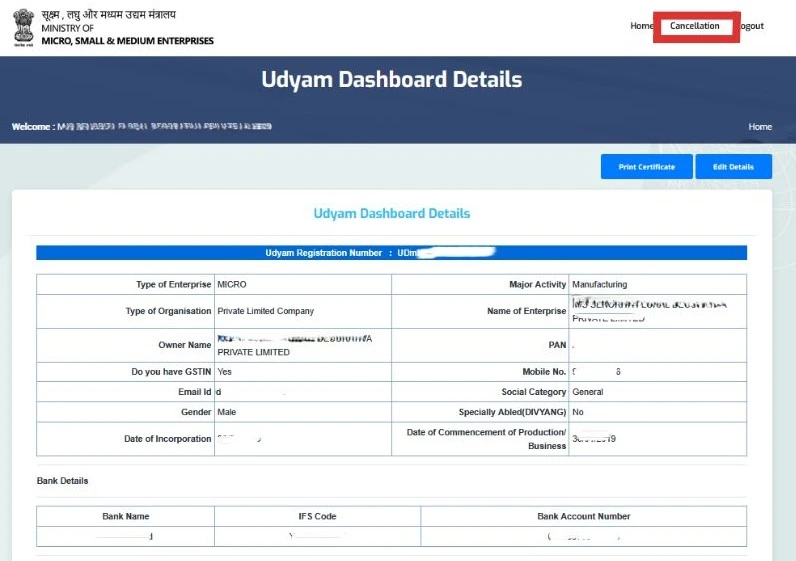Screen dimensions: 796x561
Task: Click the Email Id label
Action: (x=194, y=392)
